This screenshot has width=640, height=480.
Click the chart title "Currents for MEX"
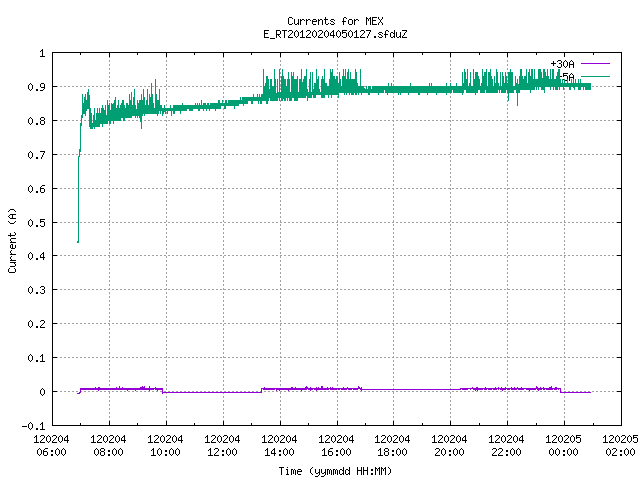click(x=335, y=21)
